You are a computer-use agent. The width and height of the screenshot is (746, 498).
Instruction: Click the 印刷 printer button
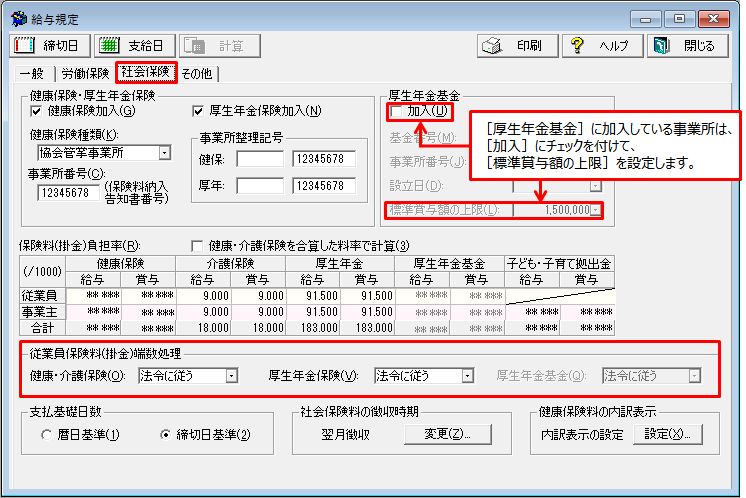[515, 46]
